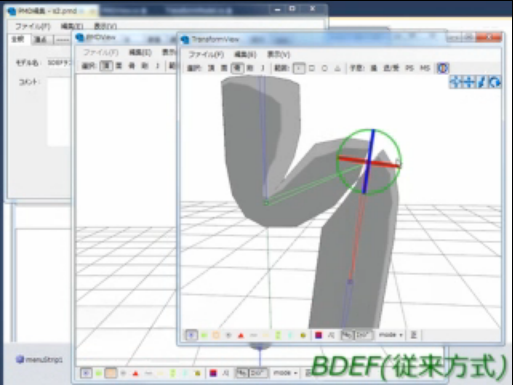Select face (面) mode in PMDView toolbar
This screenshot has width=513, height=385.
pos(119,66)
